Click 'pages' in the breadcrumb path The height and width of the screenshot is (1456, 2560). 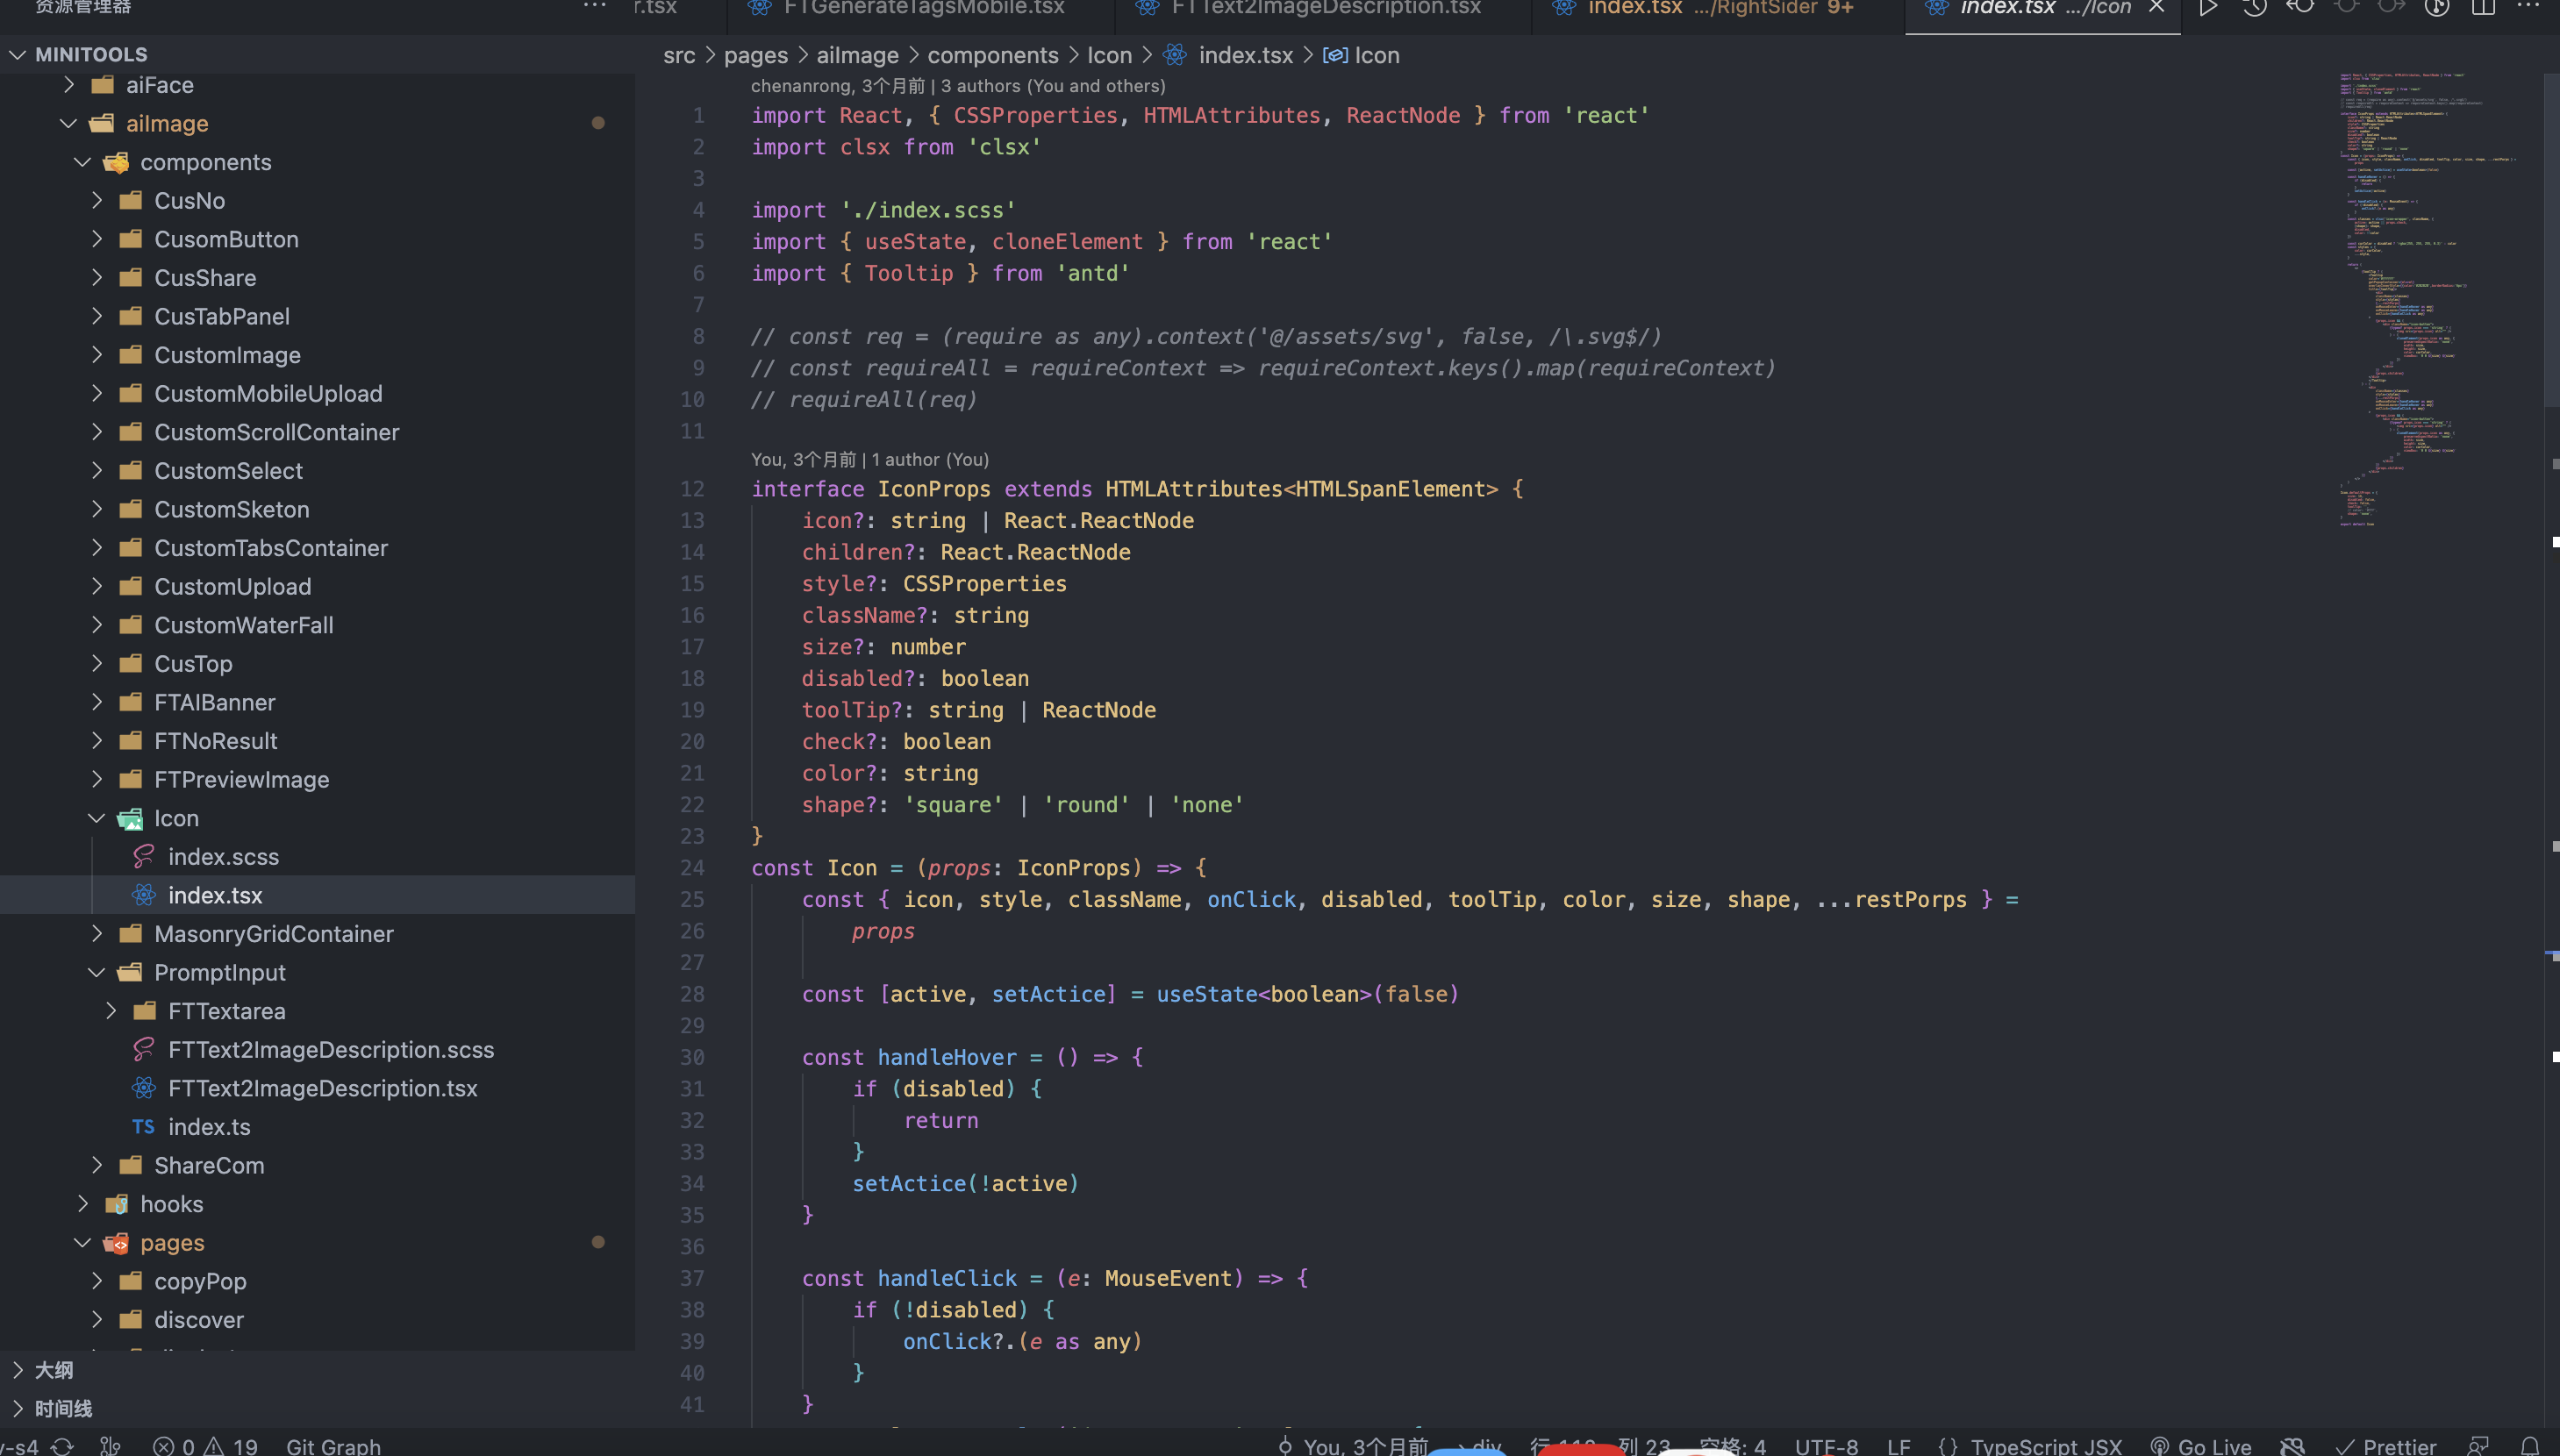tap(756, 56)
